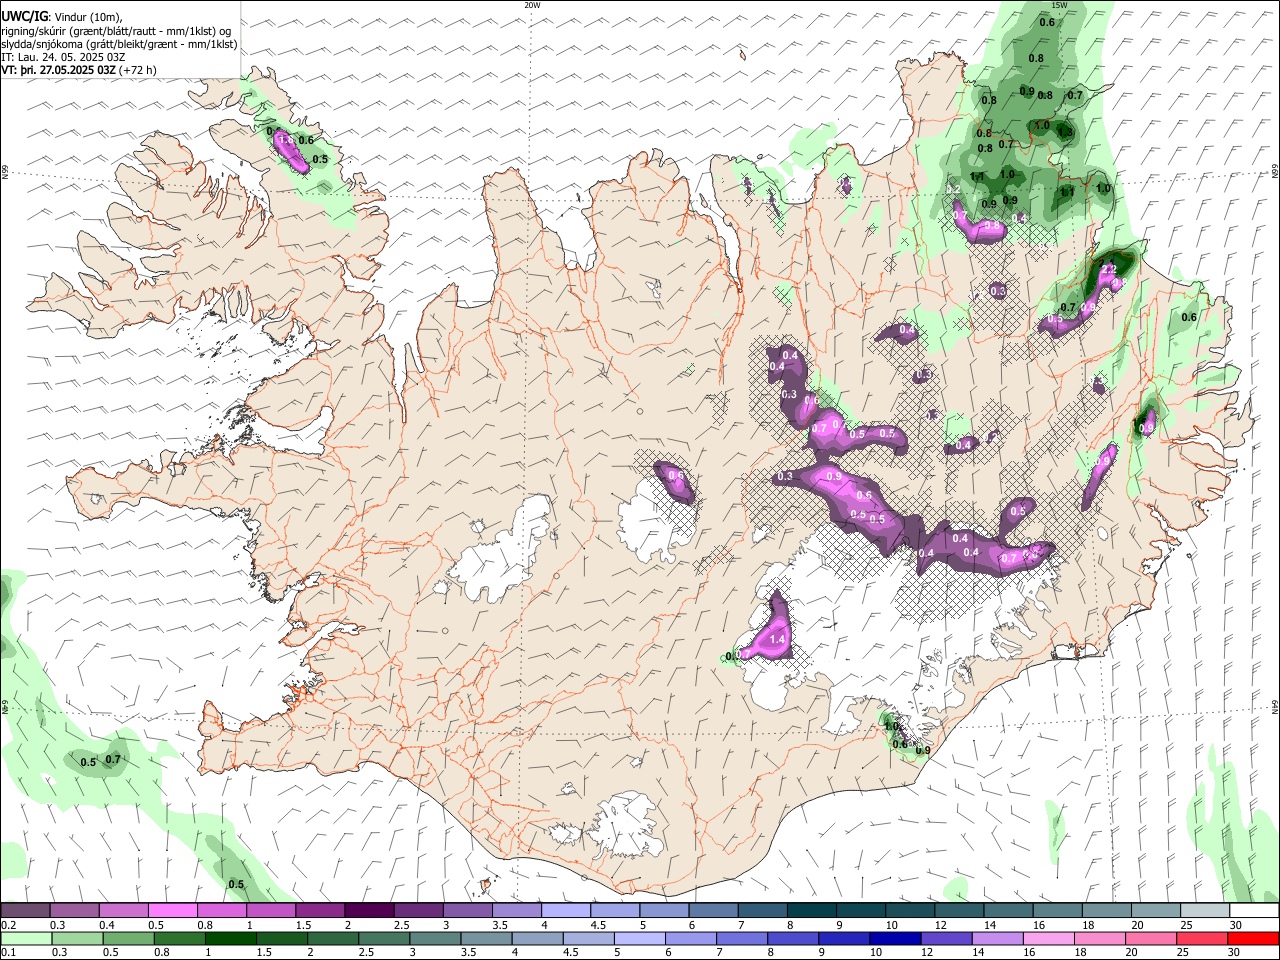Click the '20W' longitude label
This screenshot has height=960, width=1280.
coord(532,5)
